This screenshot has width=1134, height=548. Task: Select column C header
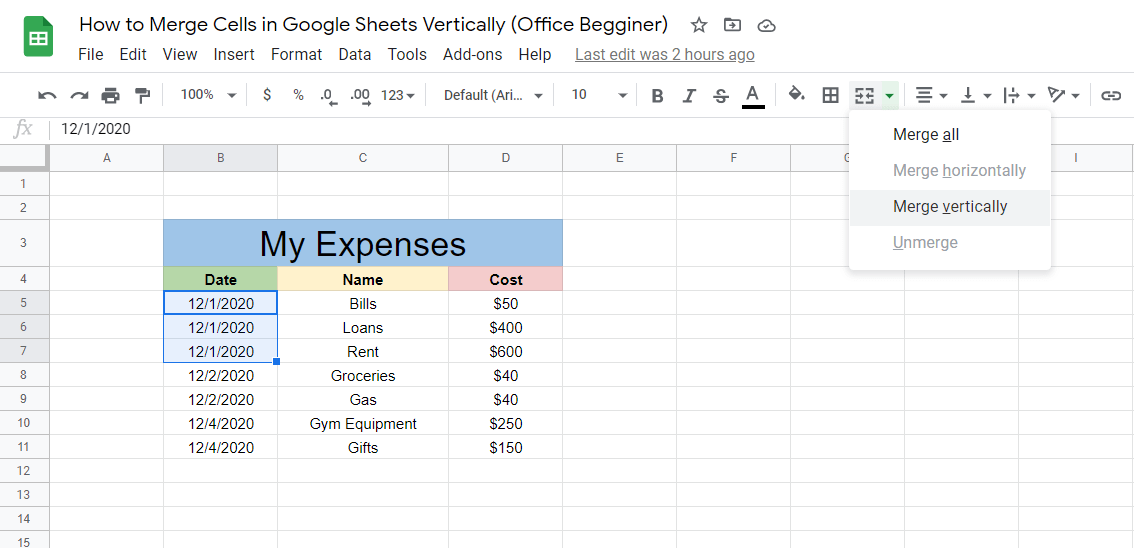[362, 158]
